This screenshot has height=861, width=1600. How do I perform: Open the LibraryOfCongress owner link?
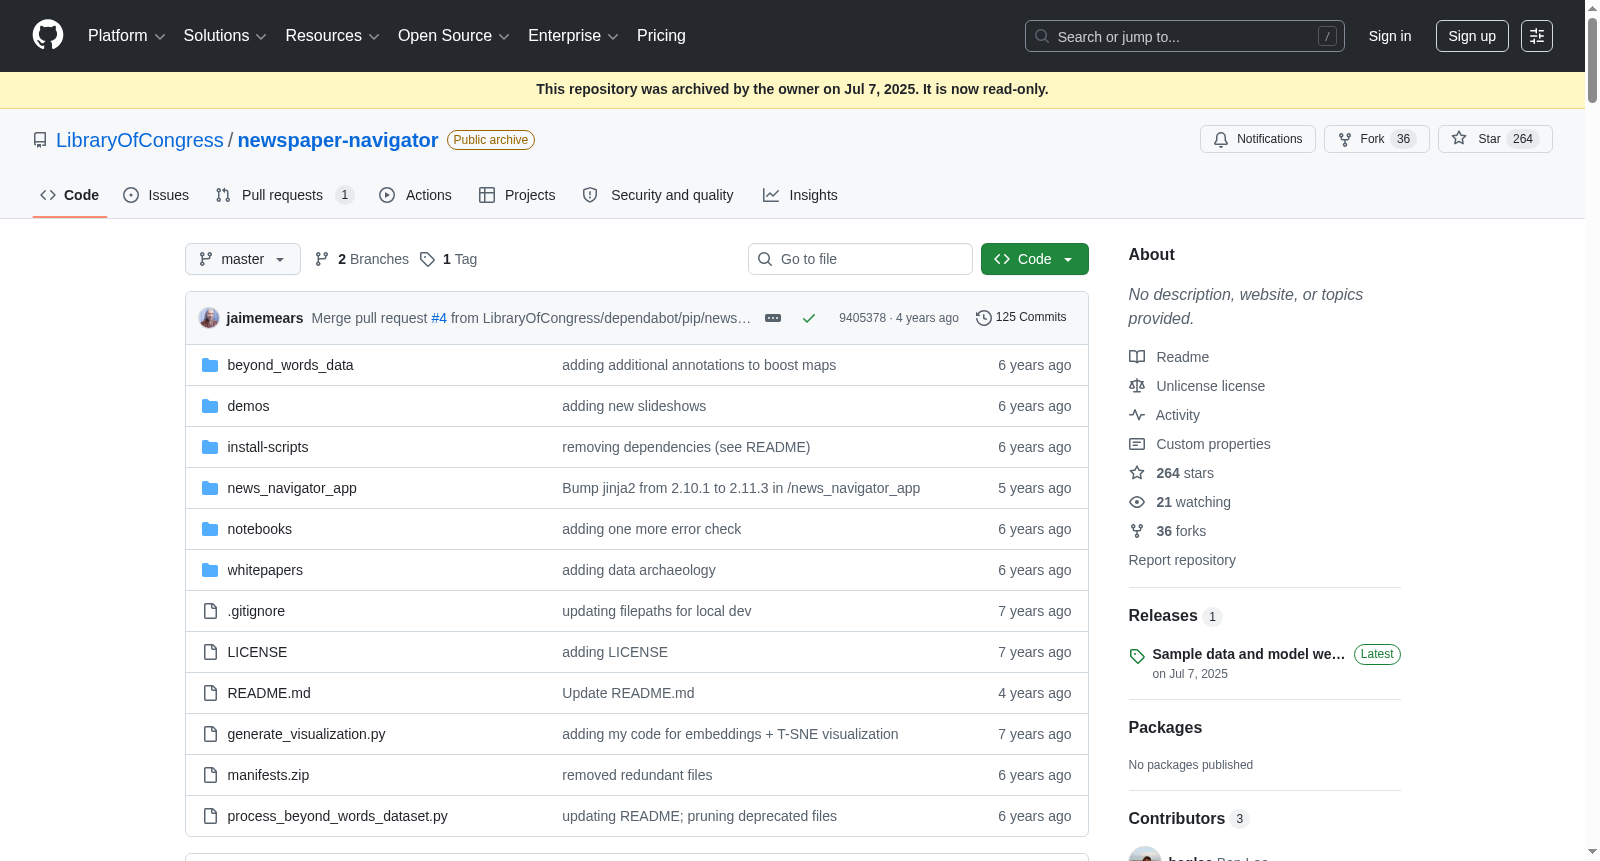coord(140,140)
